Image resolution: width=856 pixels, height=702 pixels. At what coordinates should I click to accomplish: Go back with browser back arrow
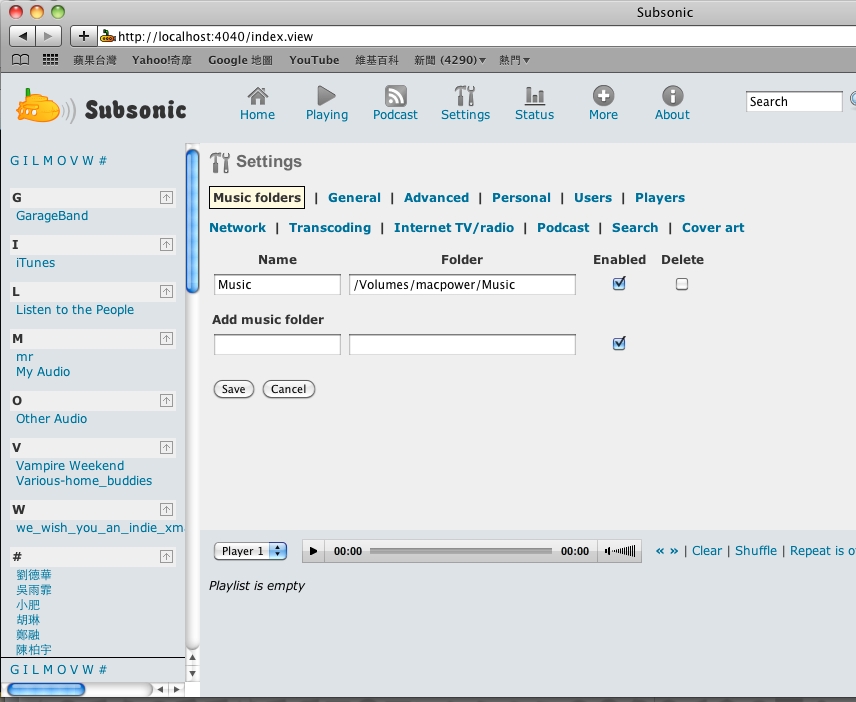coord(22,36)
